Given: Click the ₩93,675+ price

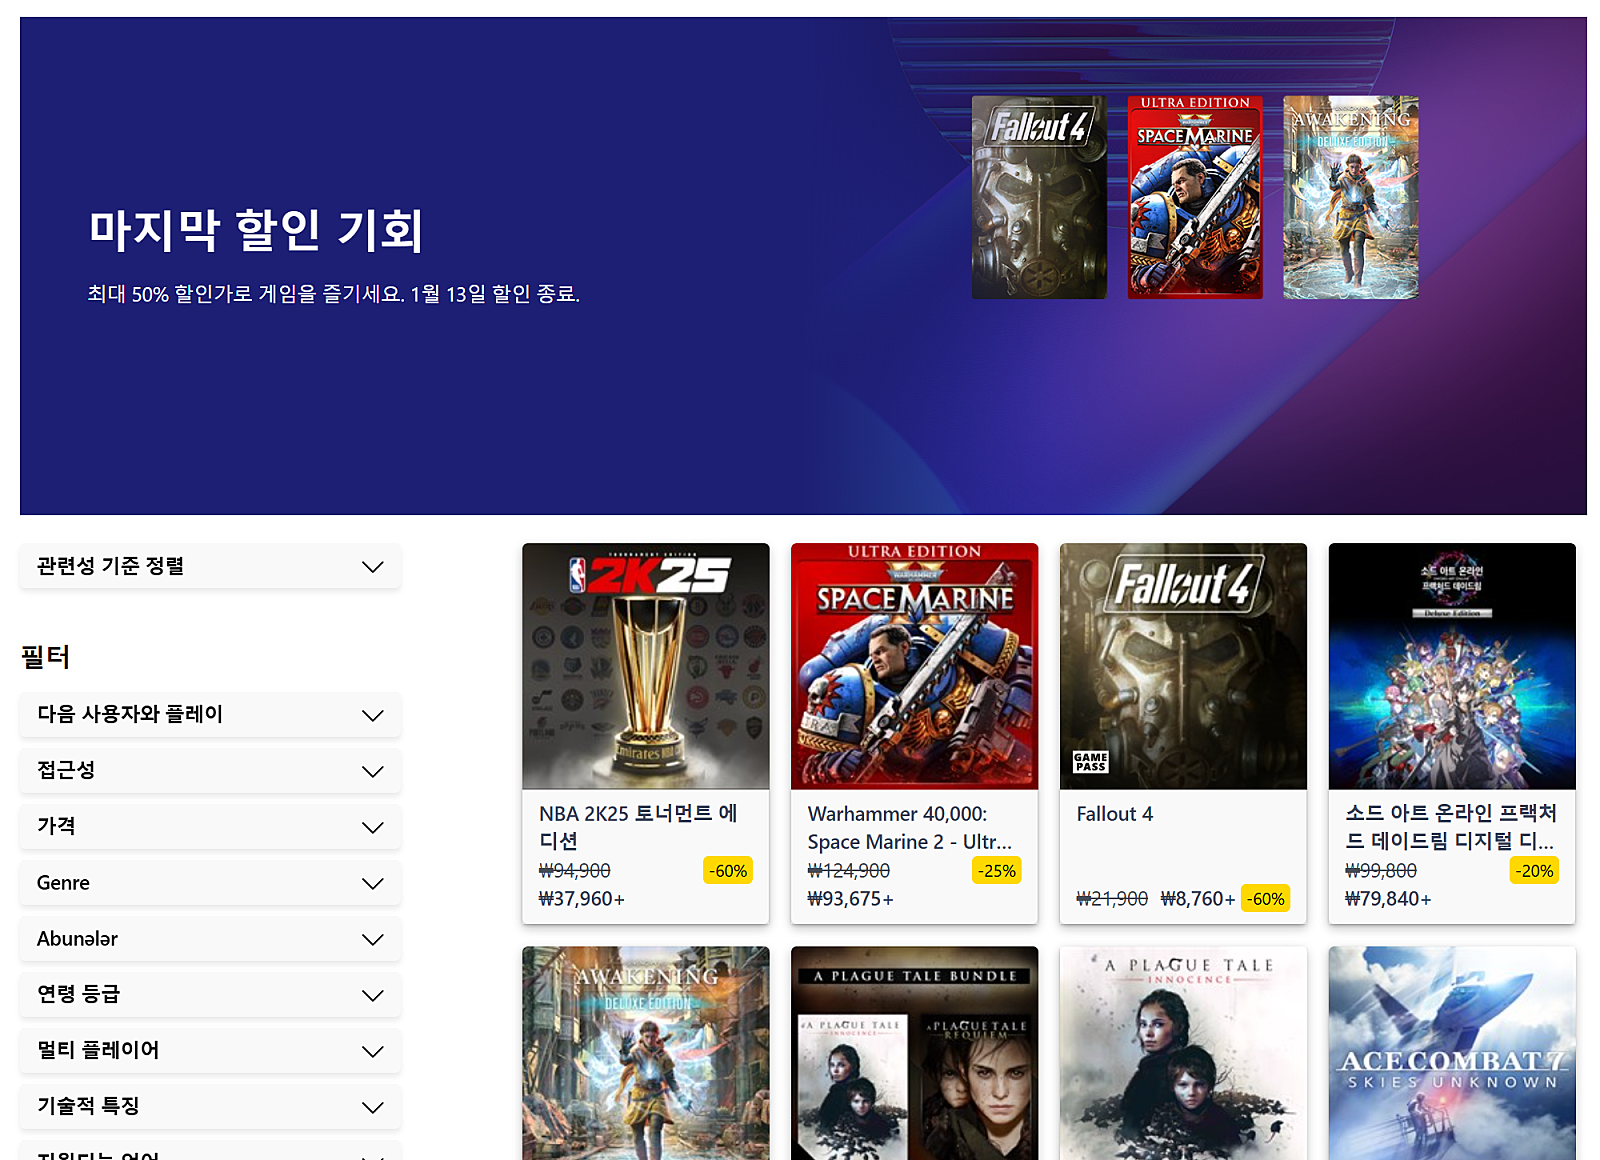Looking at the screenshot, I should [x=851, y=899].
